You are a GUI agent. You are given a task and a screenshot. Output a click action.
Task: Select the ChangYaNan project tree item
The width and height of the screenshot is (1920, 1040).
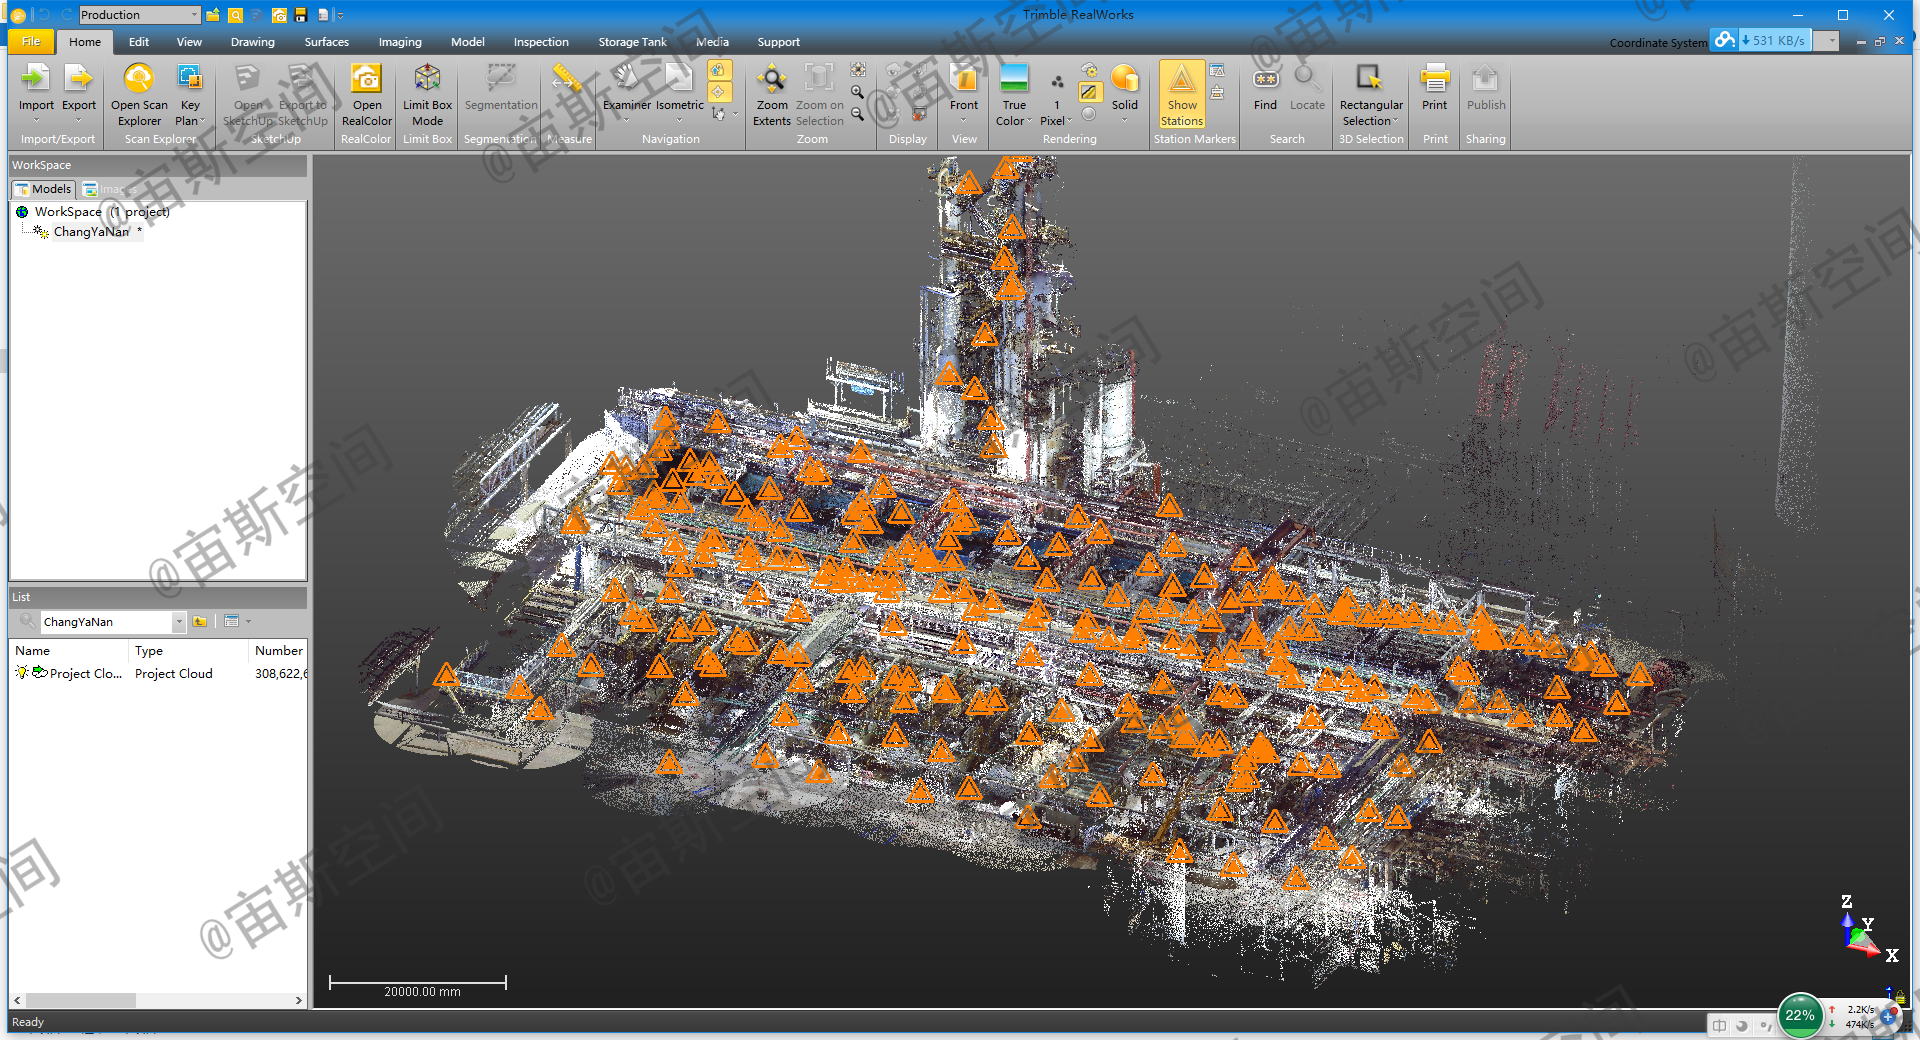point(91,232)
